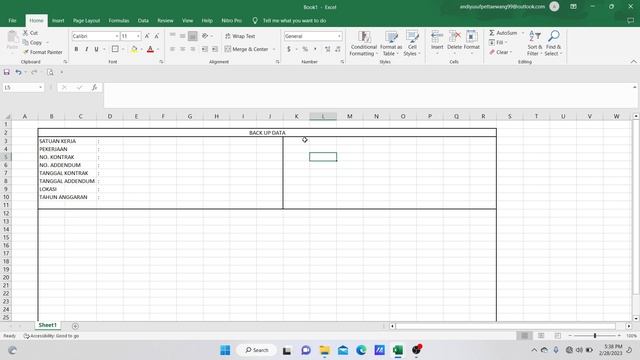Open File Explorer from taskbar
Image resolution: width=640 pixels, height=360 pixels.
[x=324, y=350]
